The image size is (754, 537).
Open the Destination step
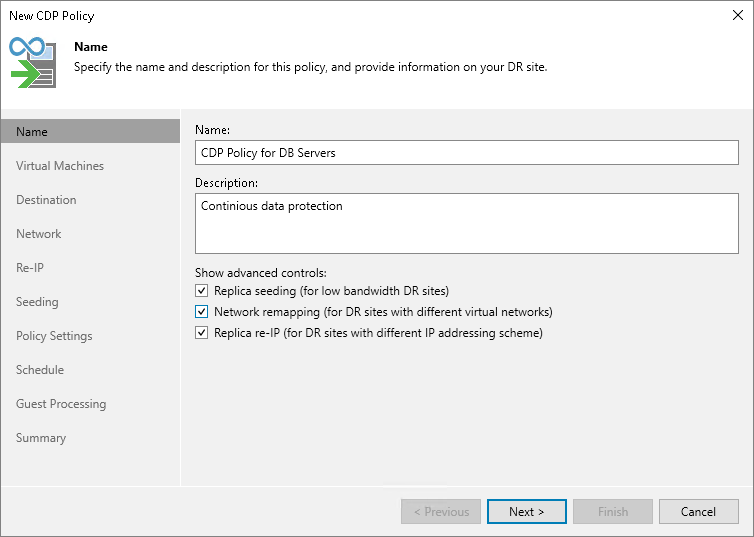[46, 200]
